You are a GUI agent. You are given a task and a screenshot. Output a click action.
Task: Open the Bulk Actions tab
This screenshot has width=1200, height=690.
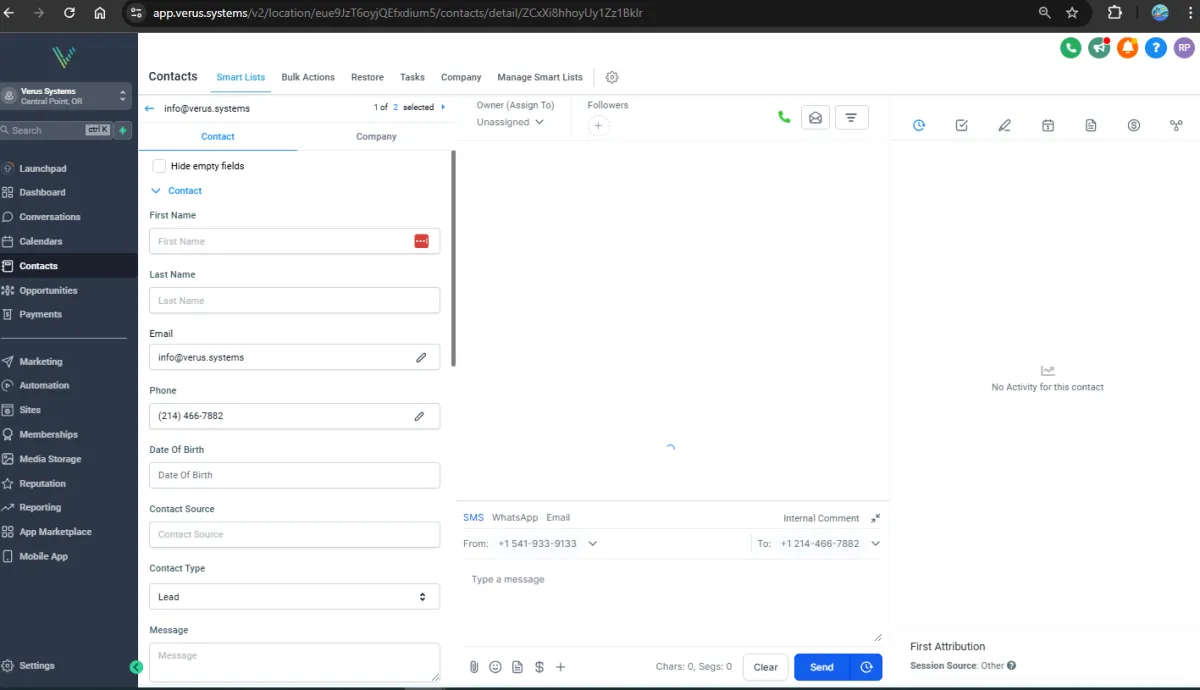[x=308, y=77]
